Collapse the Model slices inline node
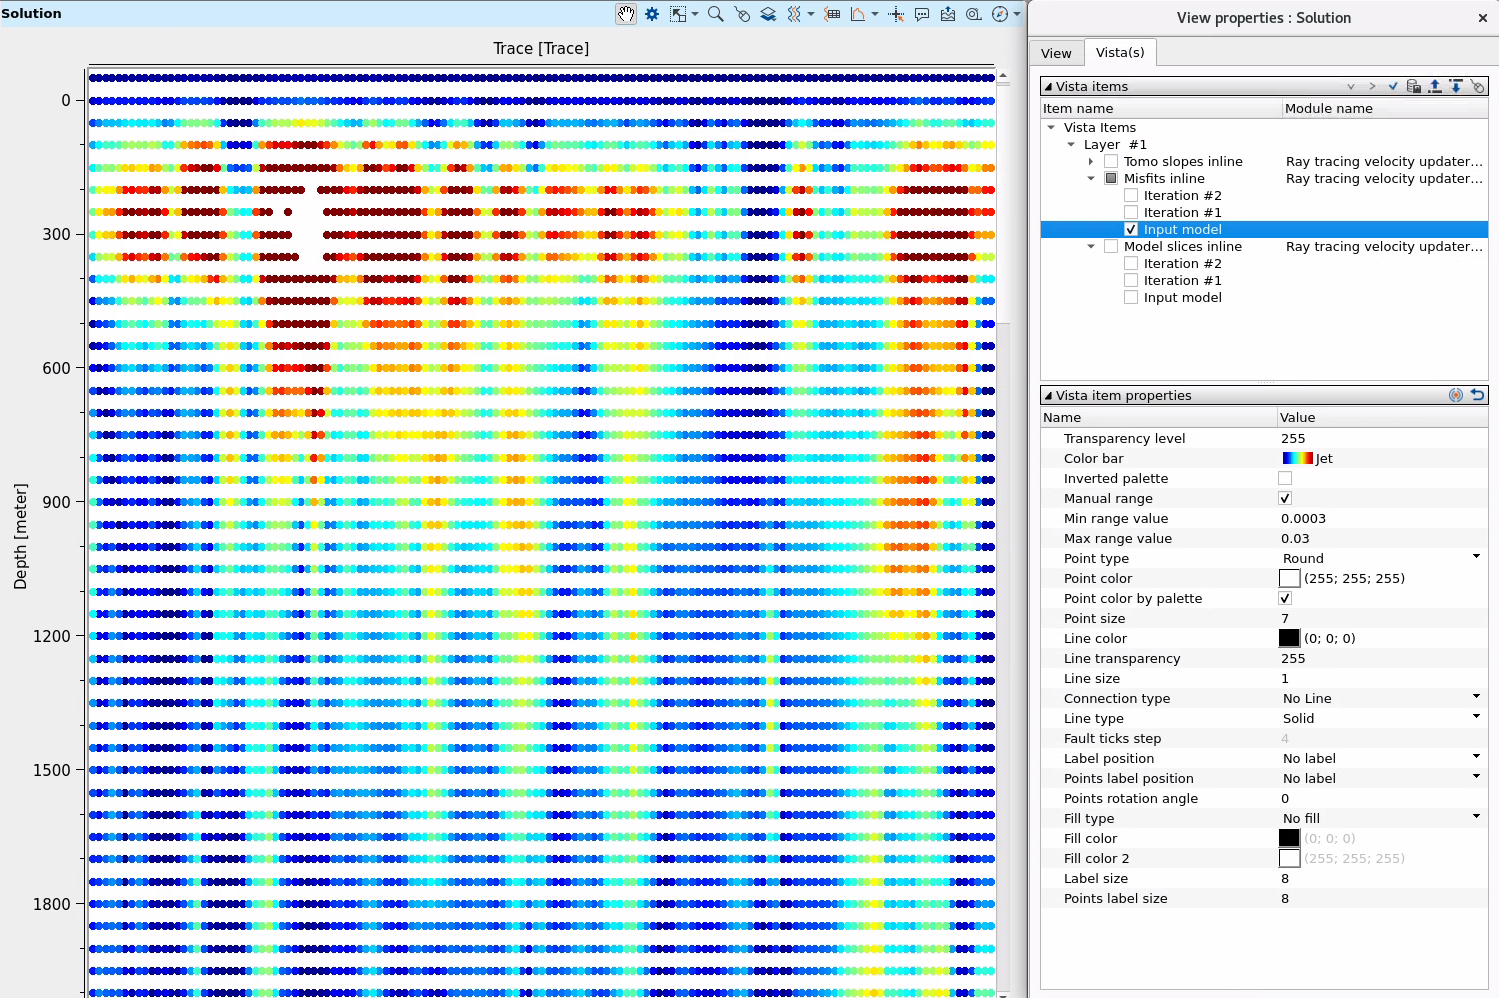This screenshot has width=1499, height=998. pyautogui.click(x=1091, y=246)
